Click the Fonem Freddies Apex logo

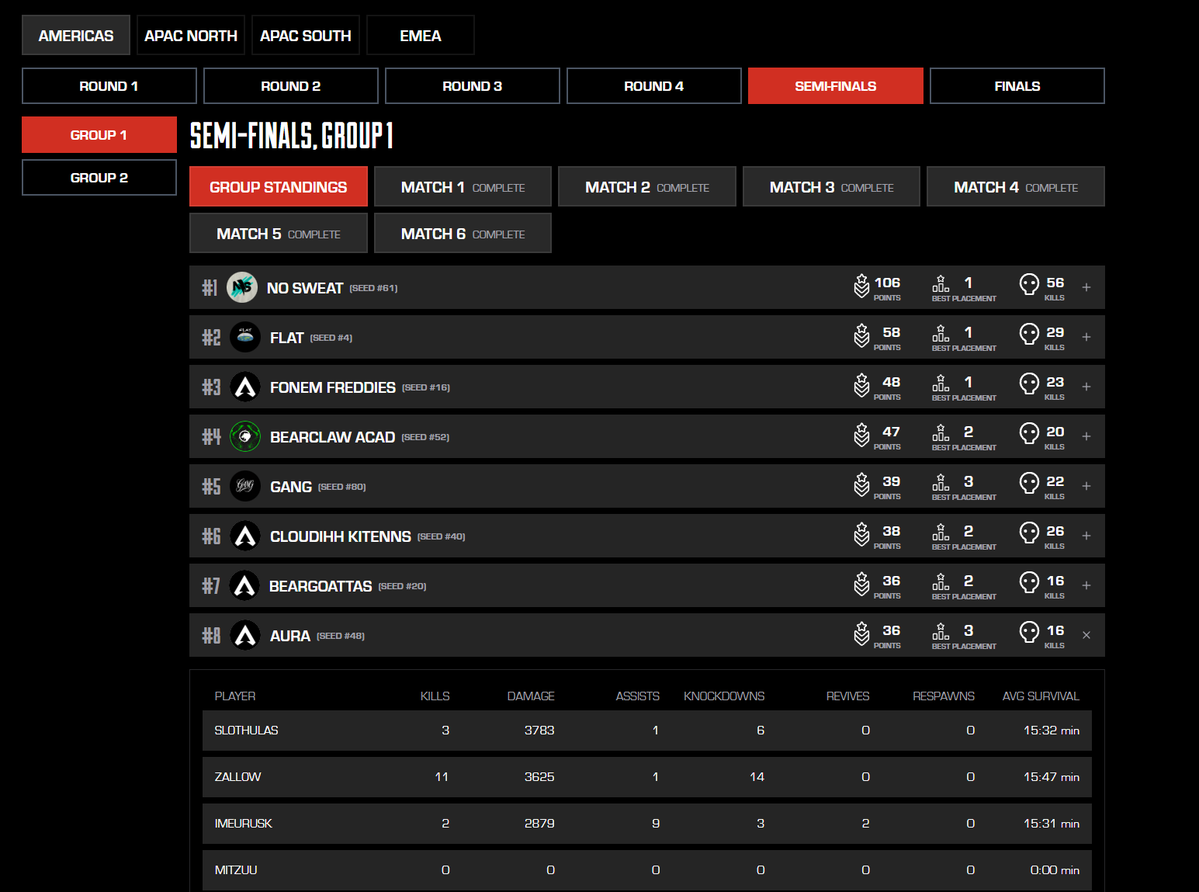tap(245, 387)
